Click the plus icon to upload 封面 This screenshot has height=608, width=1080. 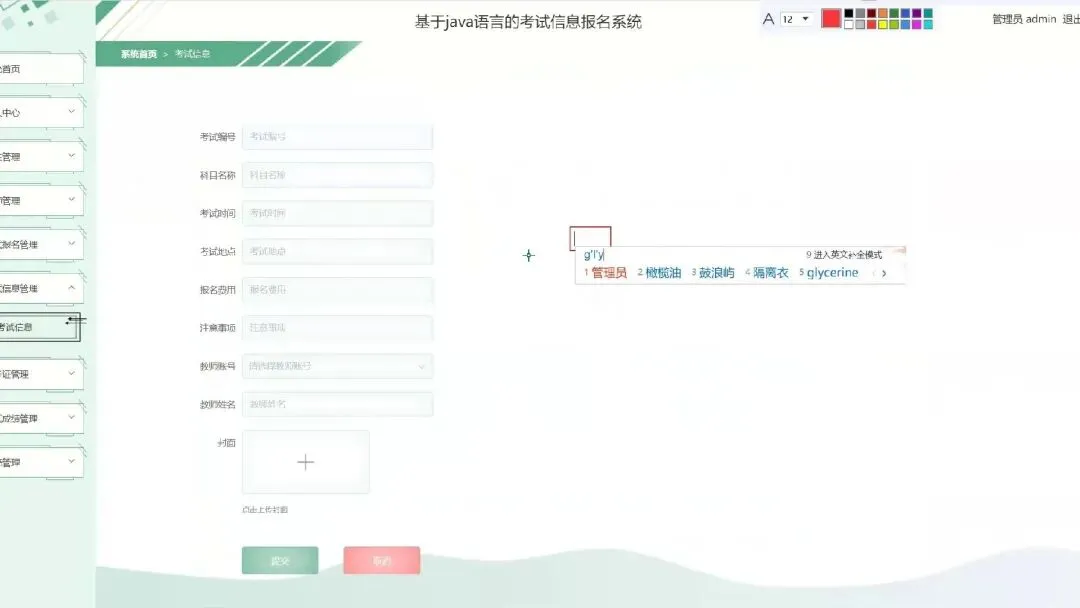306,462
